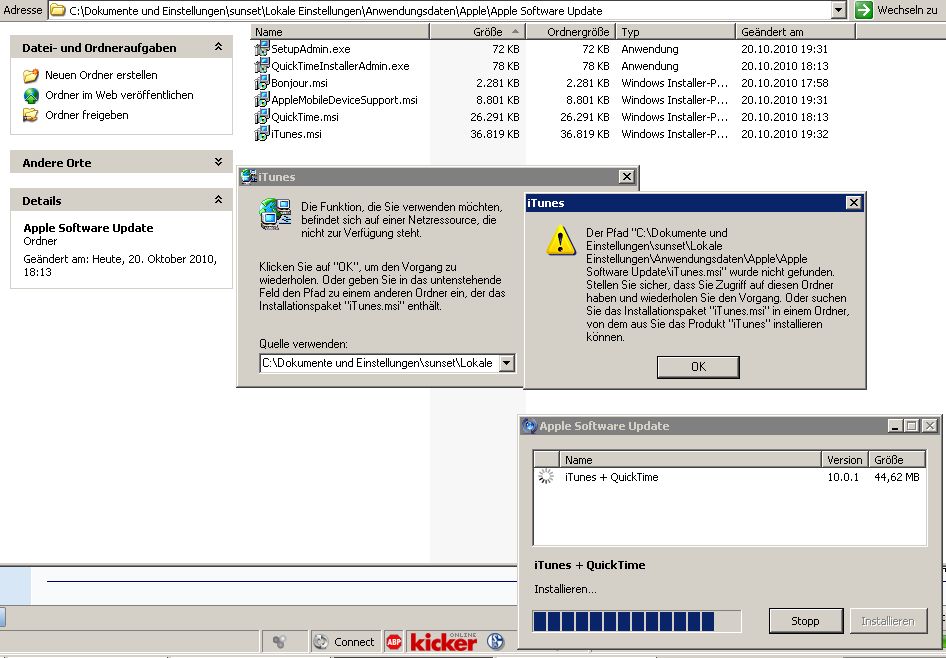Click the spinner icon beside iTunes + QuickTime
The height and width of the screenshot is (658, 946).
tap(546, 476)
